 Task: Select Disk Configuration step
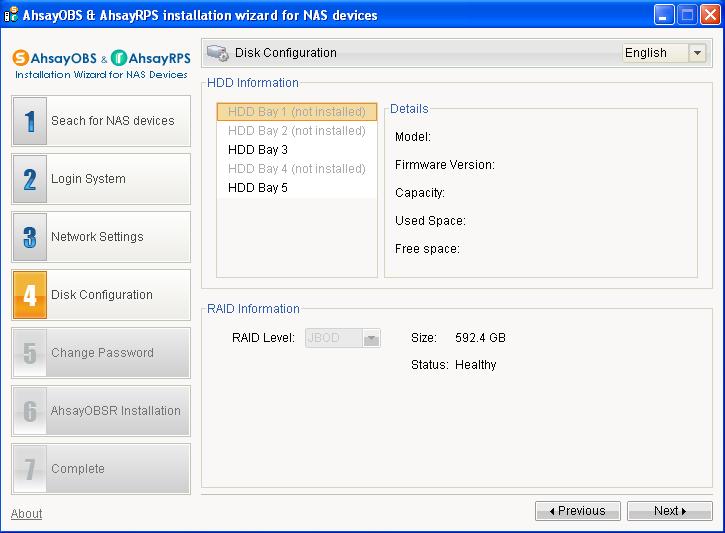101,295
